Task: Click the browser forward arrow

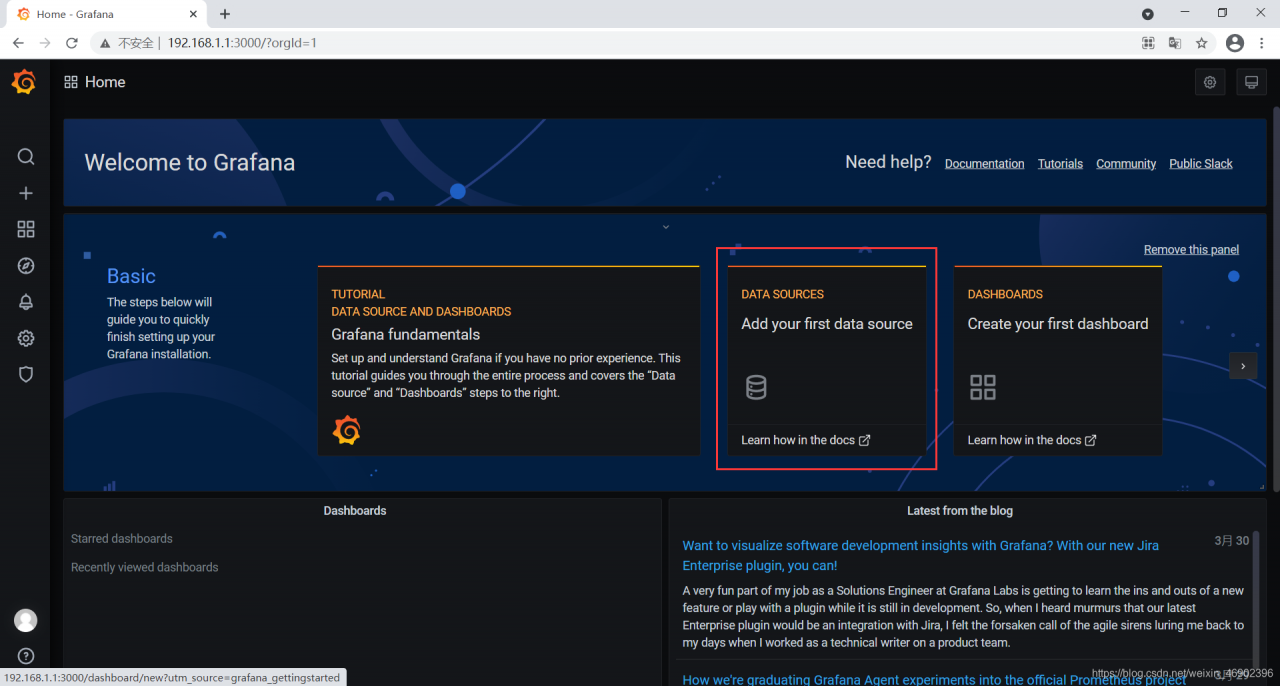Action: [x=45, y=43]
